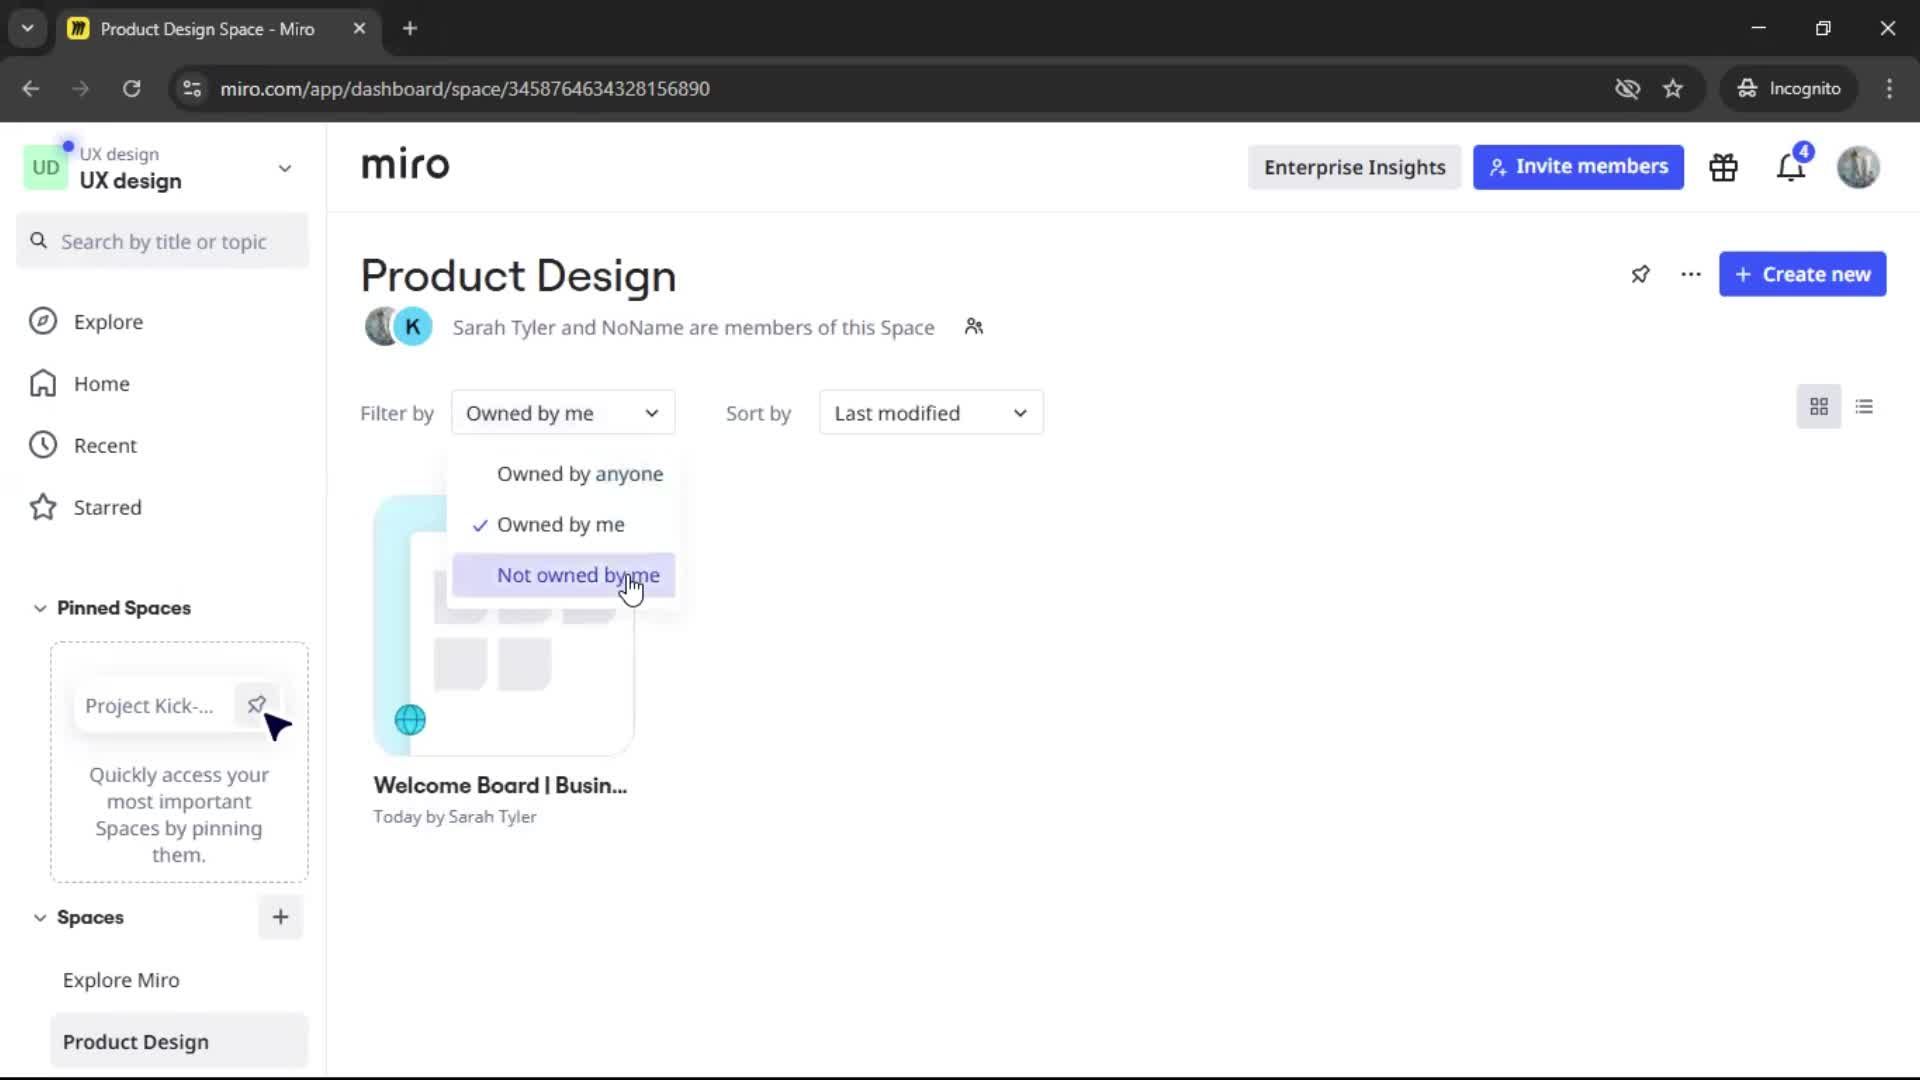Add a new Space with plus button
Image resolution: width=1920 pixels, height=1080 pixels.
(280, 917)
